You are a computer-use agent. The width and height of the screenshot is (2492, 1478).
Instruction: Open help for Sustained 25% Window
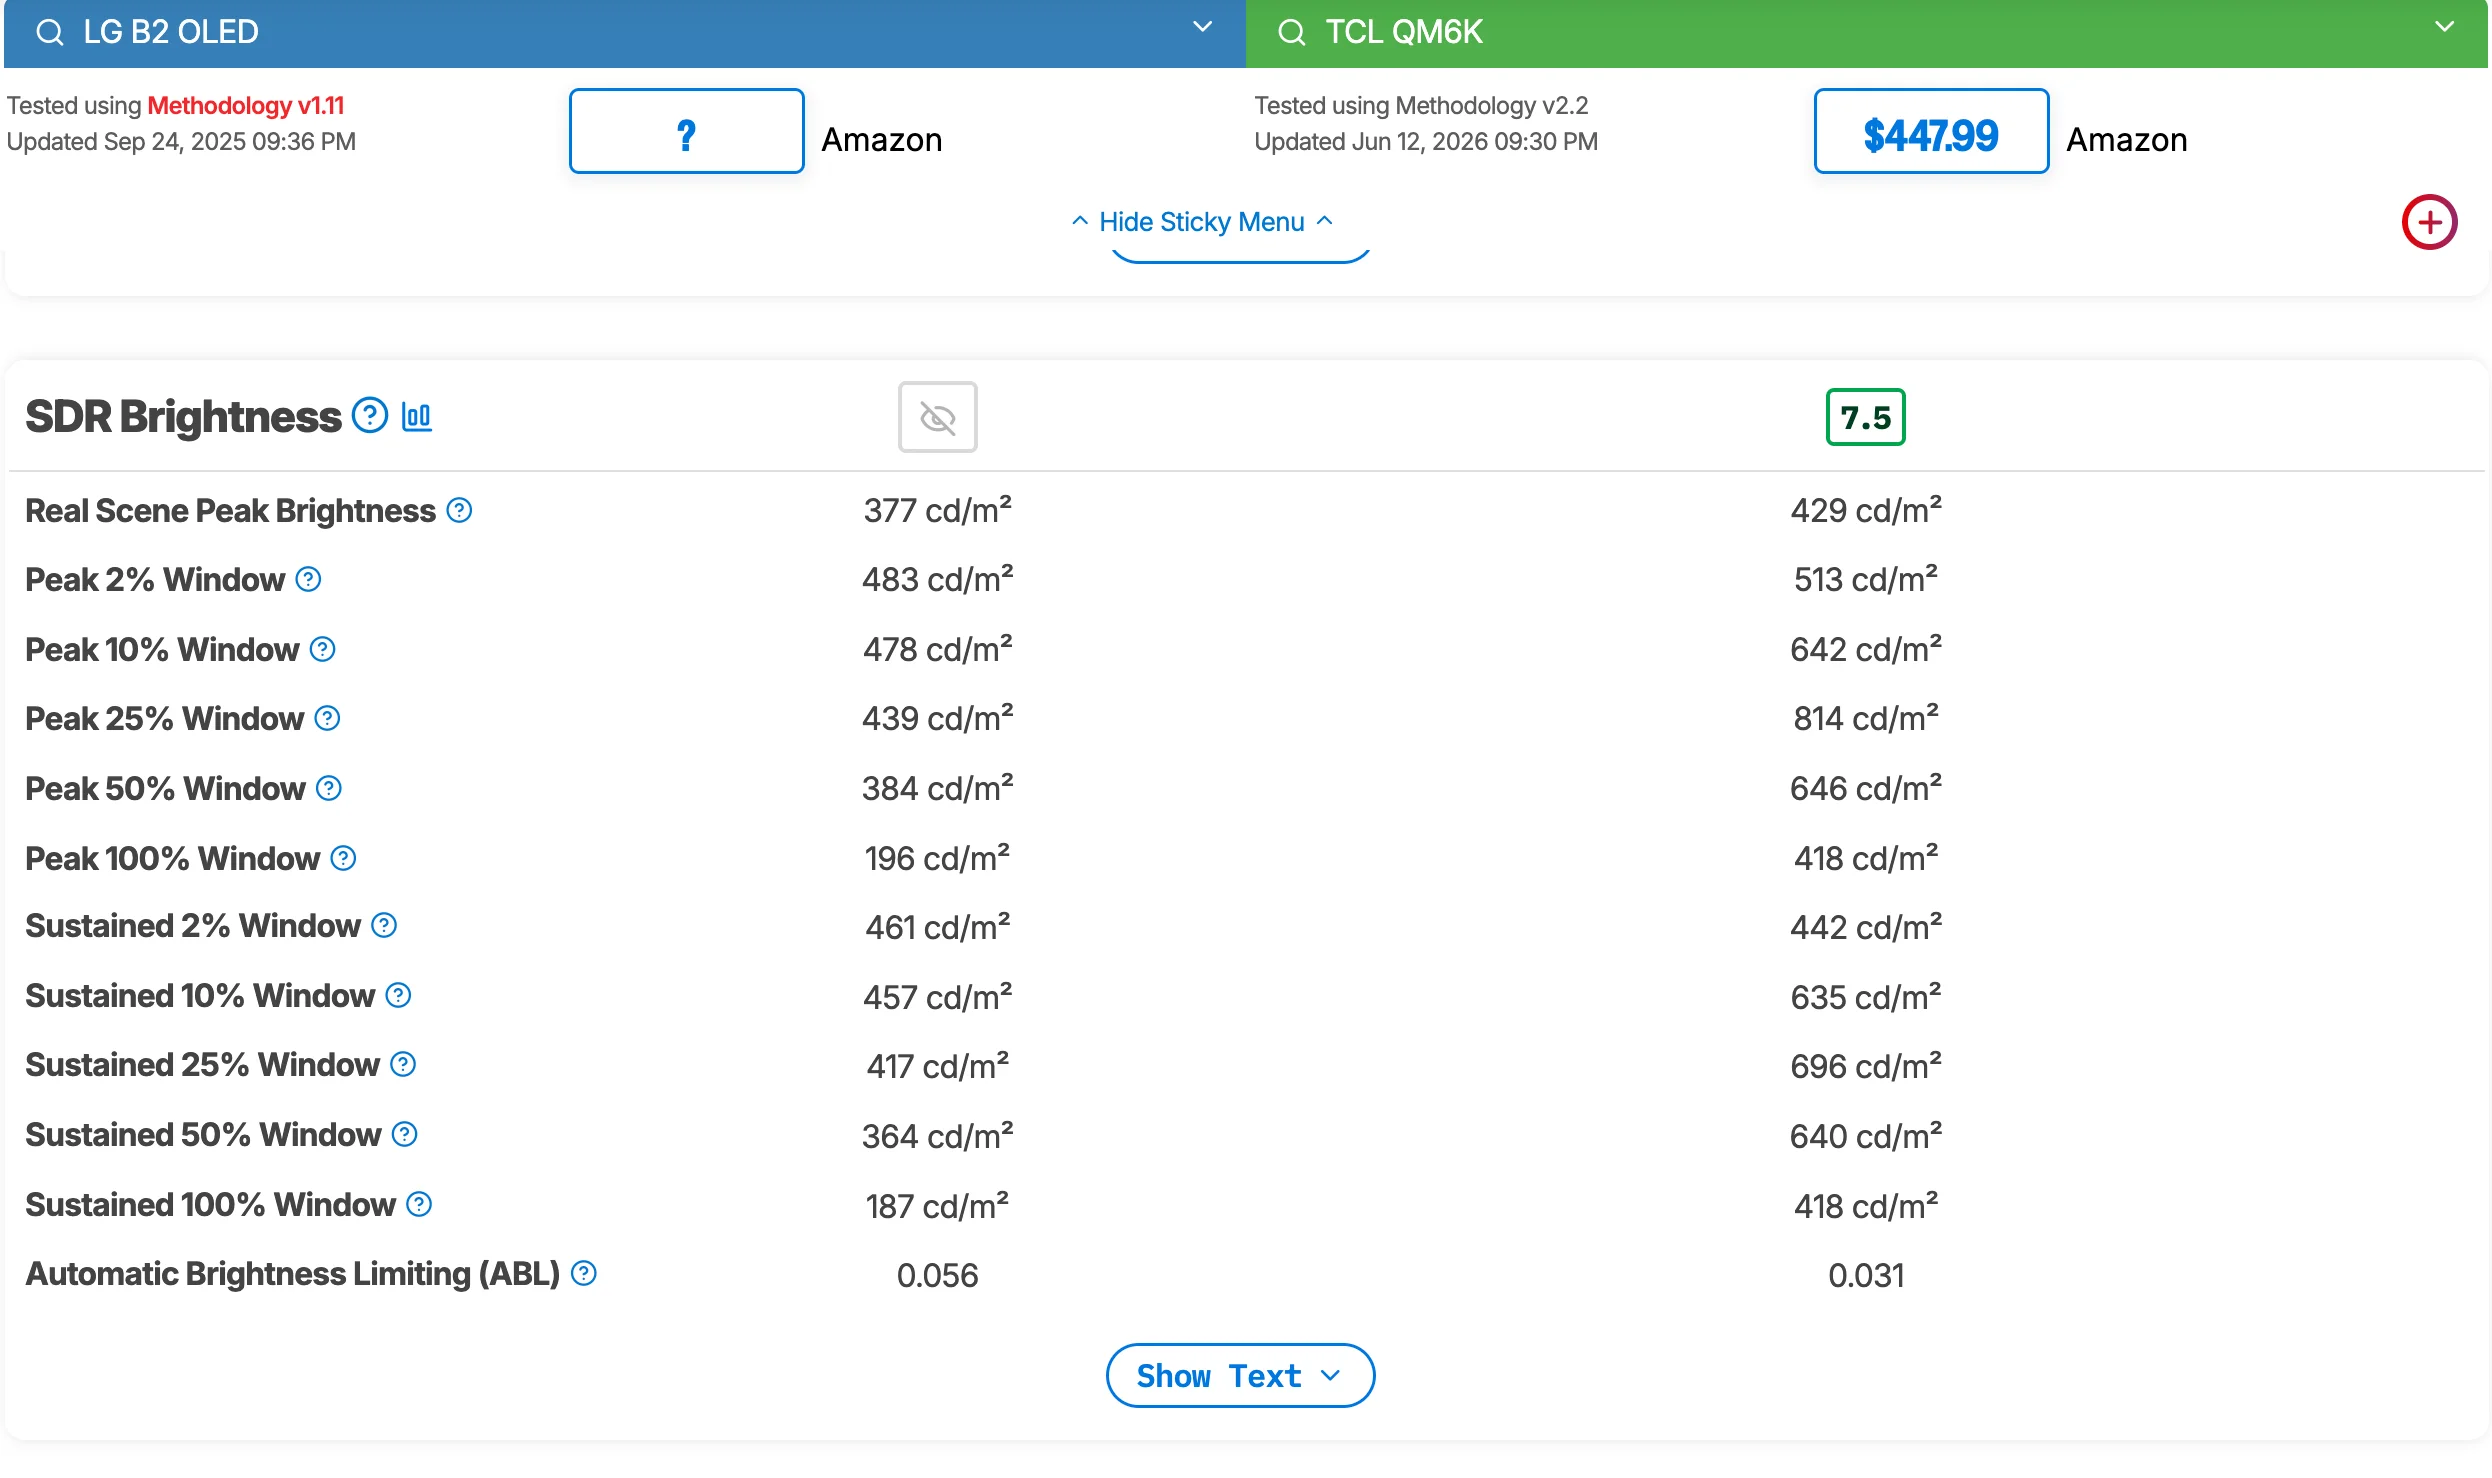click(403, 1065)
